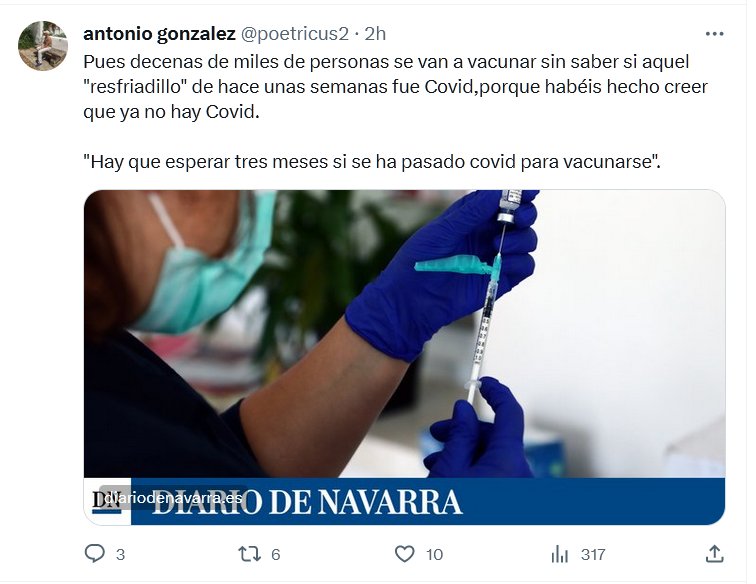Click the reply speech bubble icon
Screen dimensions: 756x584
pos(94,554)
